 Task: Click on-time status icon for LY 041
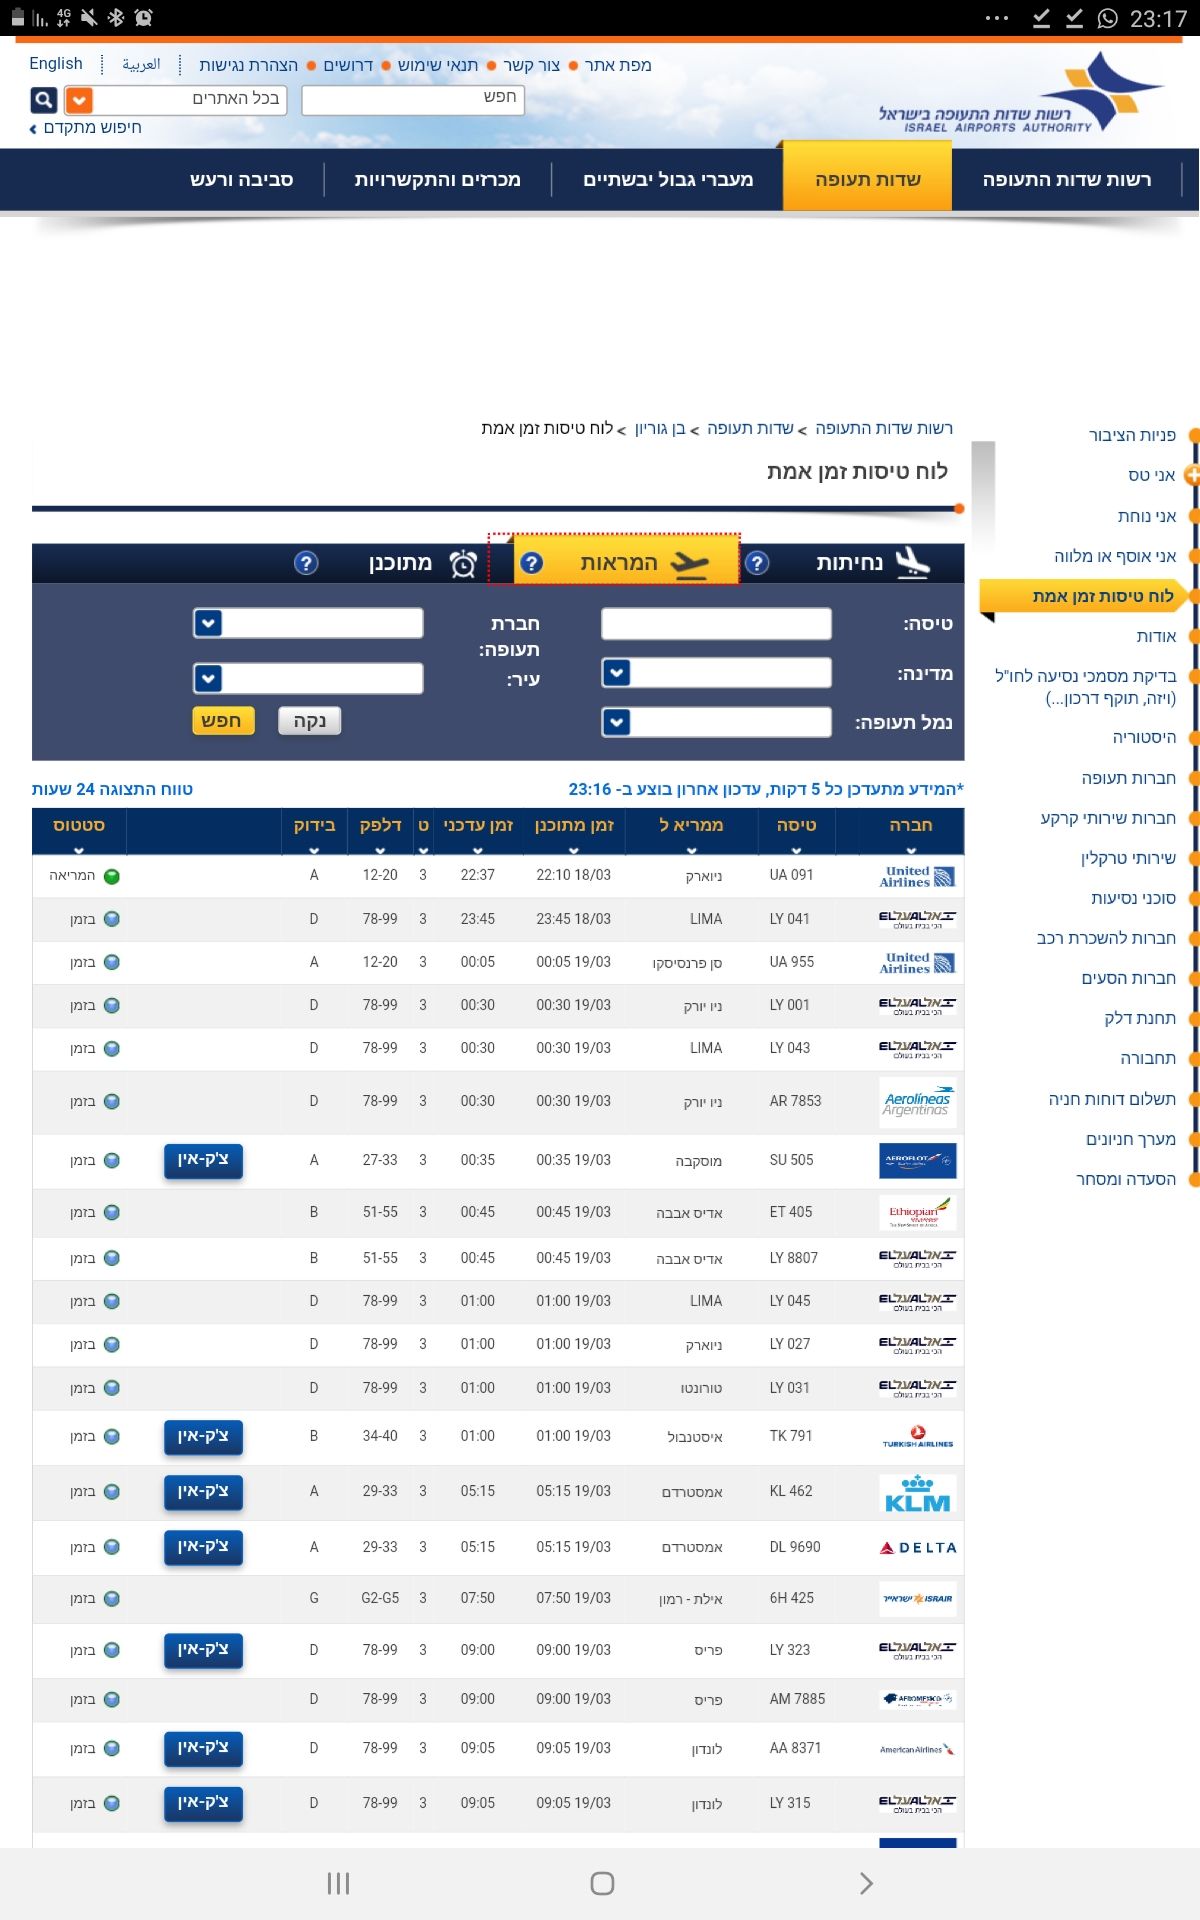112,919
